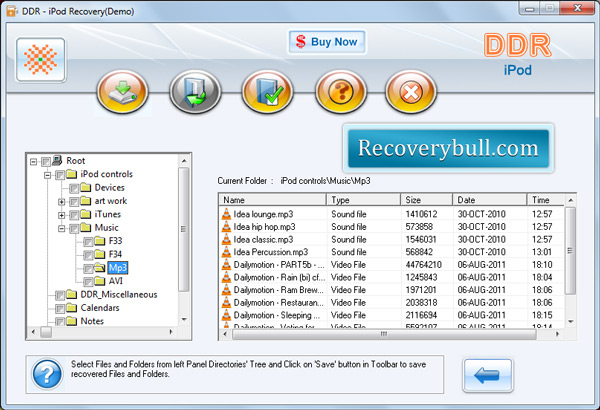Click the orange exit X toolbar icon
This screenshot has height=410, width=600.
coord(411,92)
